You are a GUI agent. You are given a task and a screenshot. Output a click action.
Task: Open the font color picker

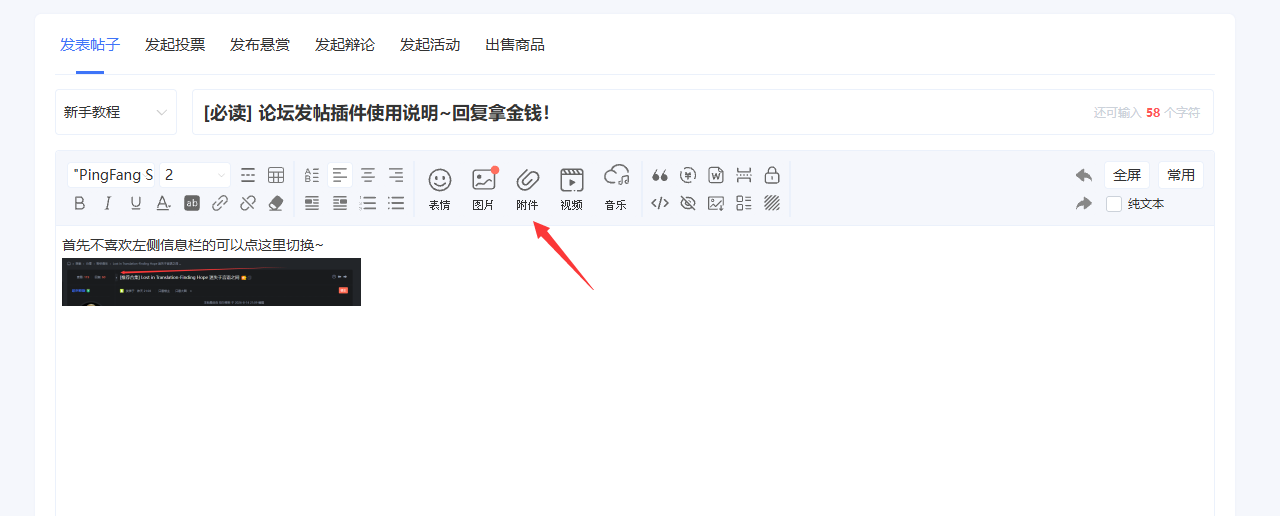[164, 203]
